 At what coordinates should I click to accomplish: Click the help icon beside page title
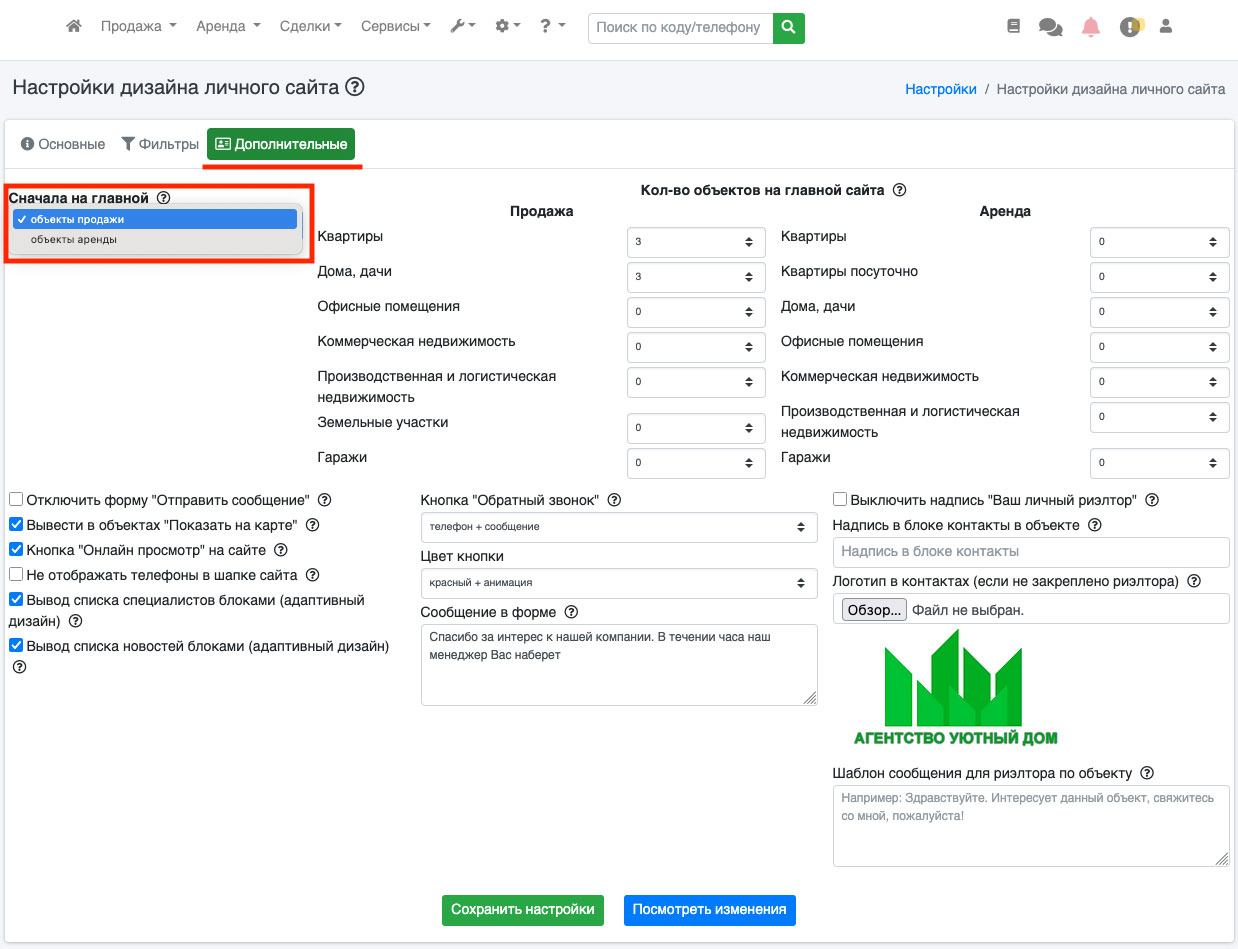click(354, 88)
